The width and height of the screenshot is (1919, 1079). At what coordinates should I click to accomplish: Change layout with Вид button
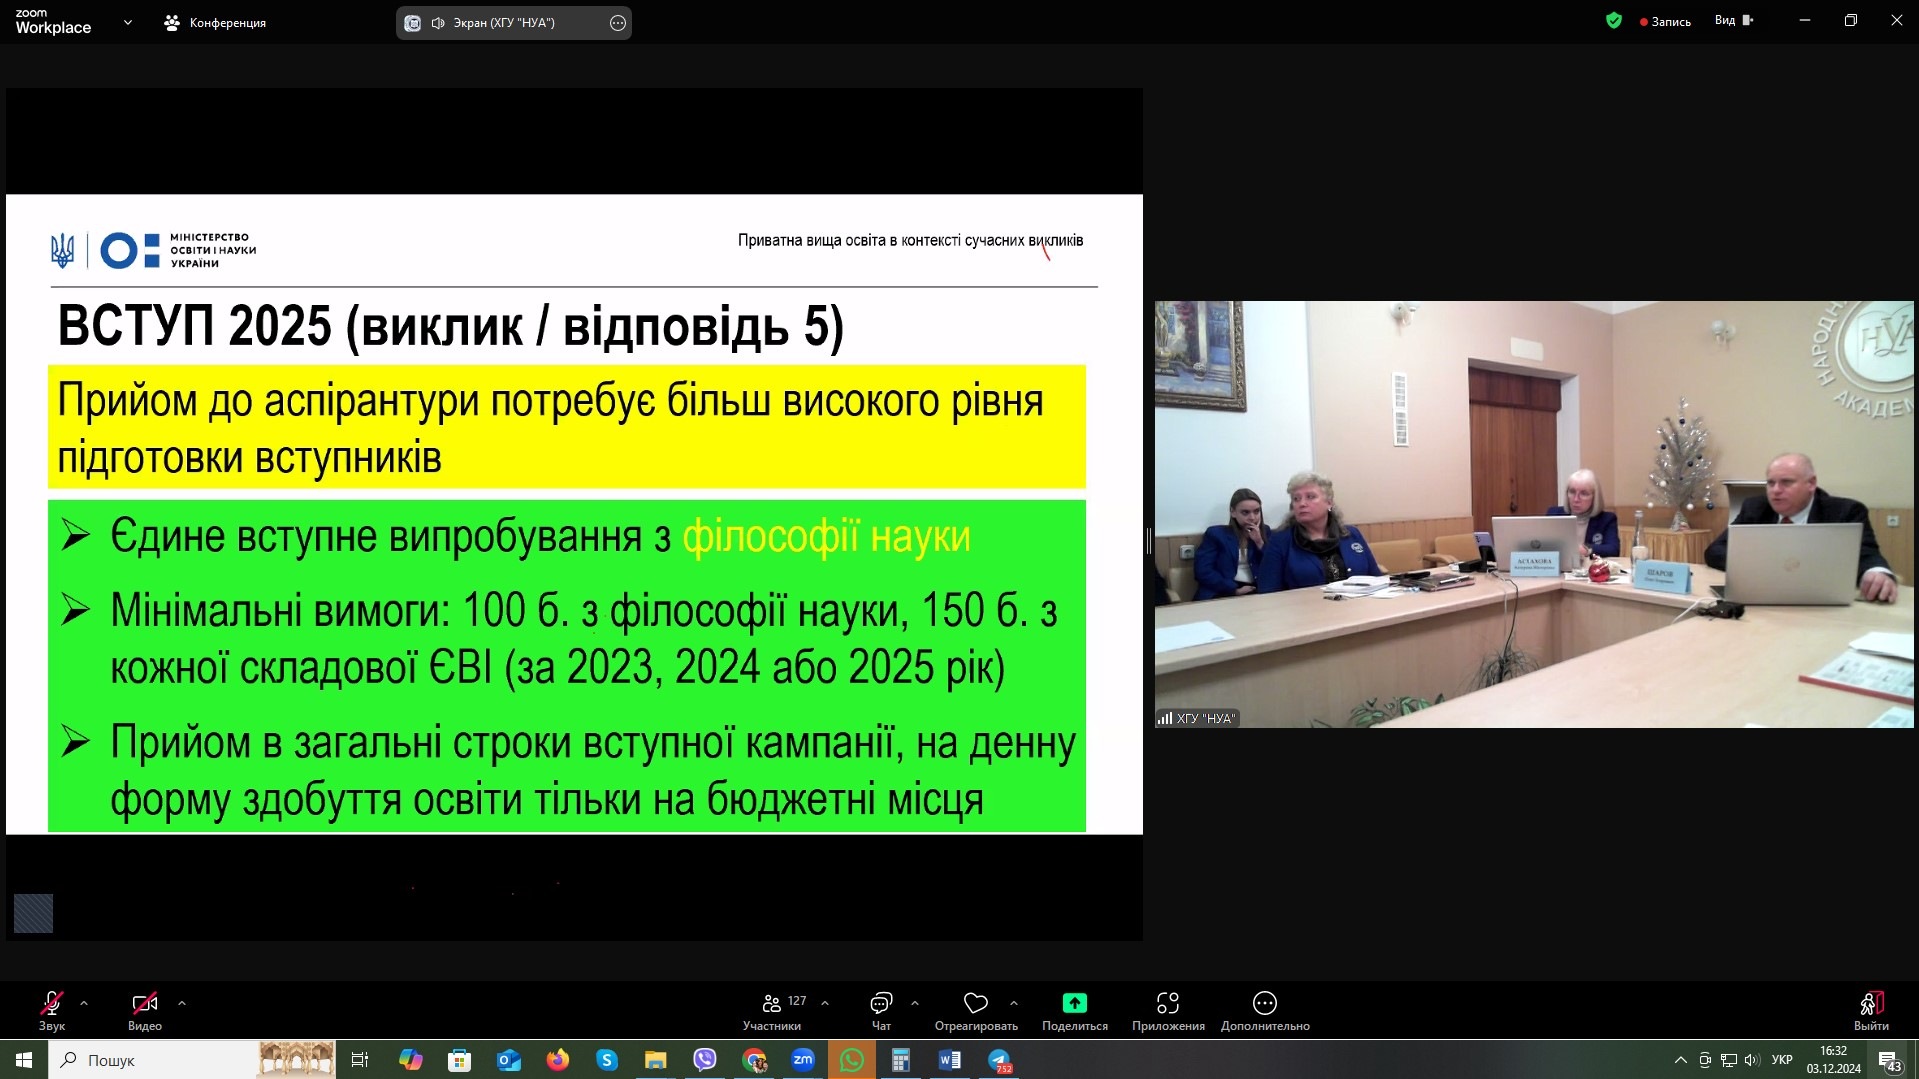(x=1734, y=20)
